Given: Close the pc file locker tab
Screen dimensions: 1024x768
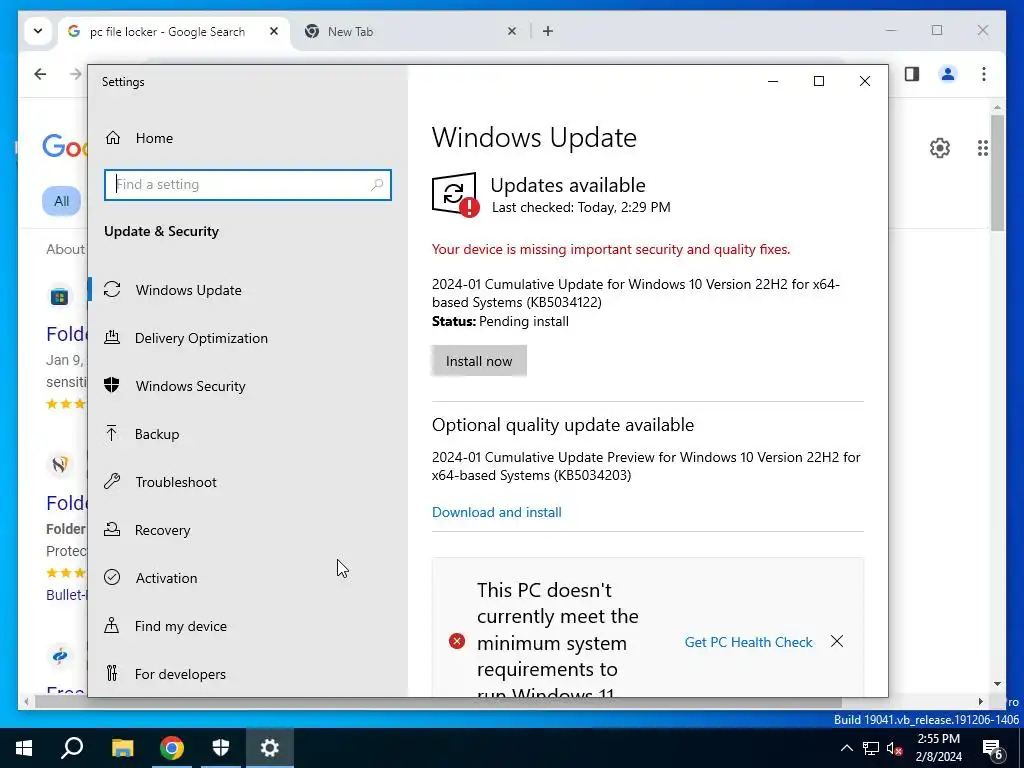Looking at the screenshot, I should coord(274,31).
